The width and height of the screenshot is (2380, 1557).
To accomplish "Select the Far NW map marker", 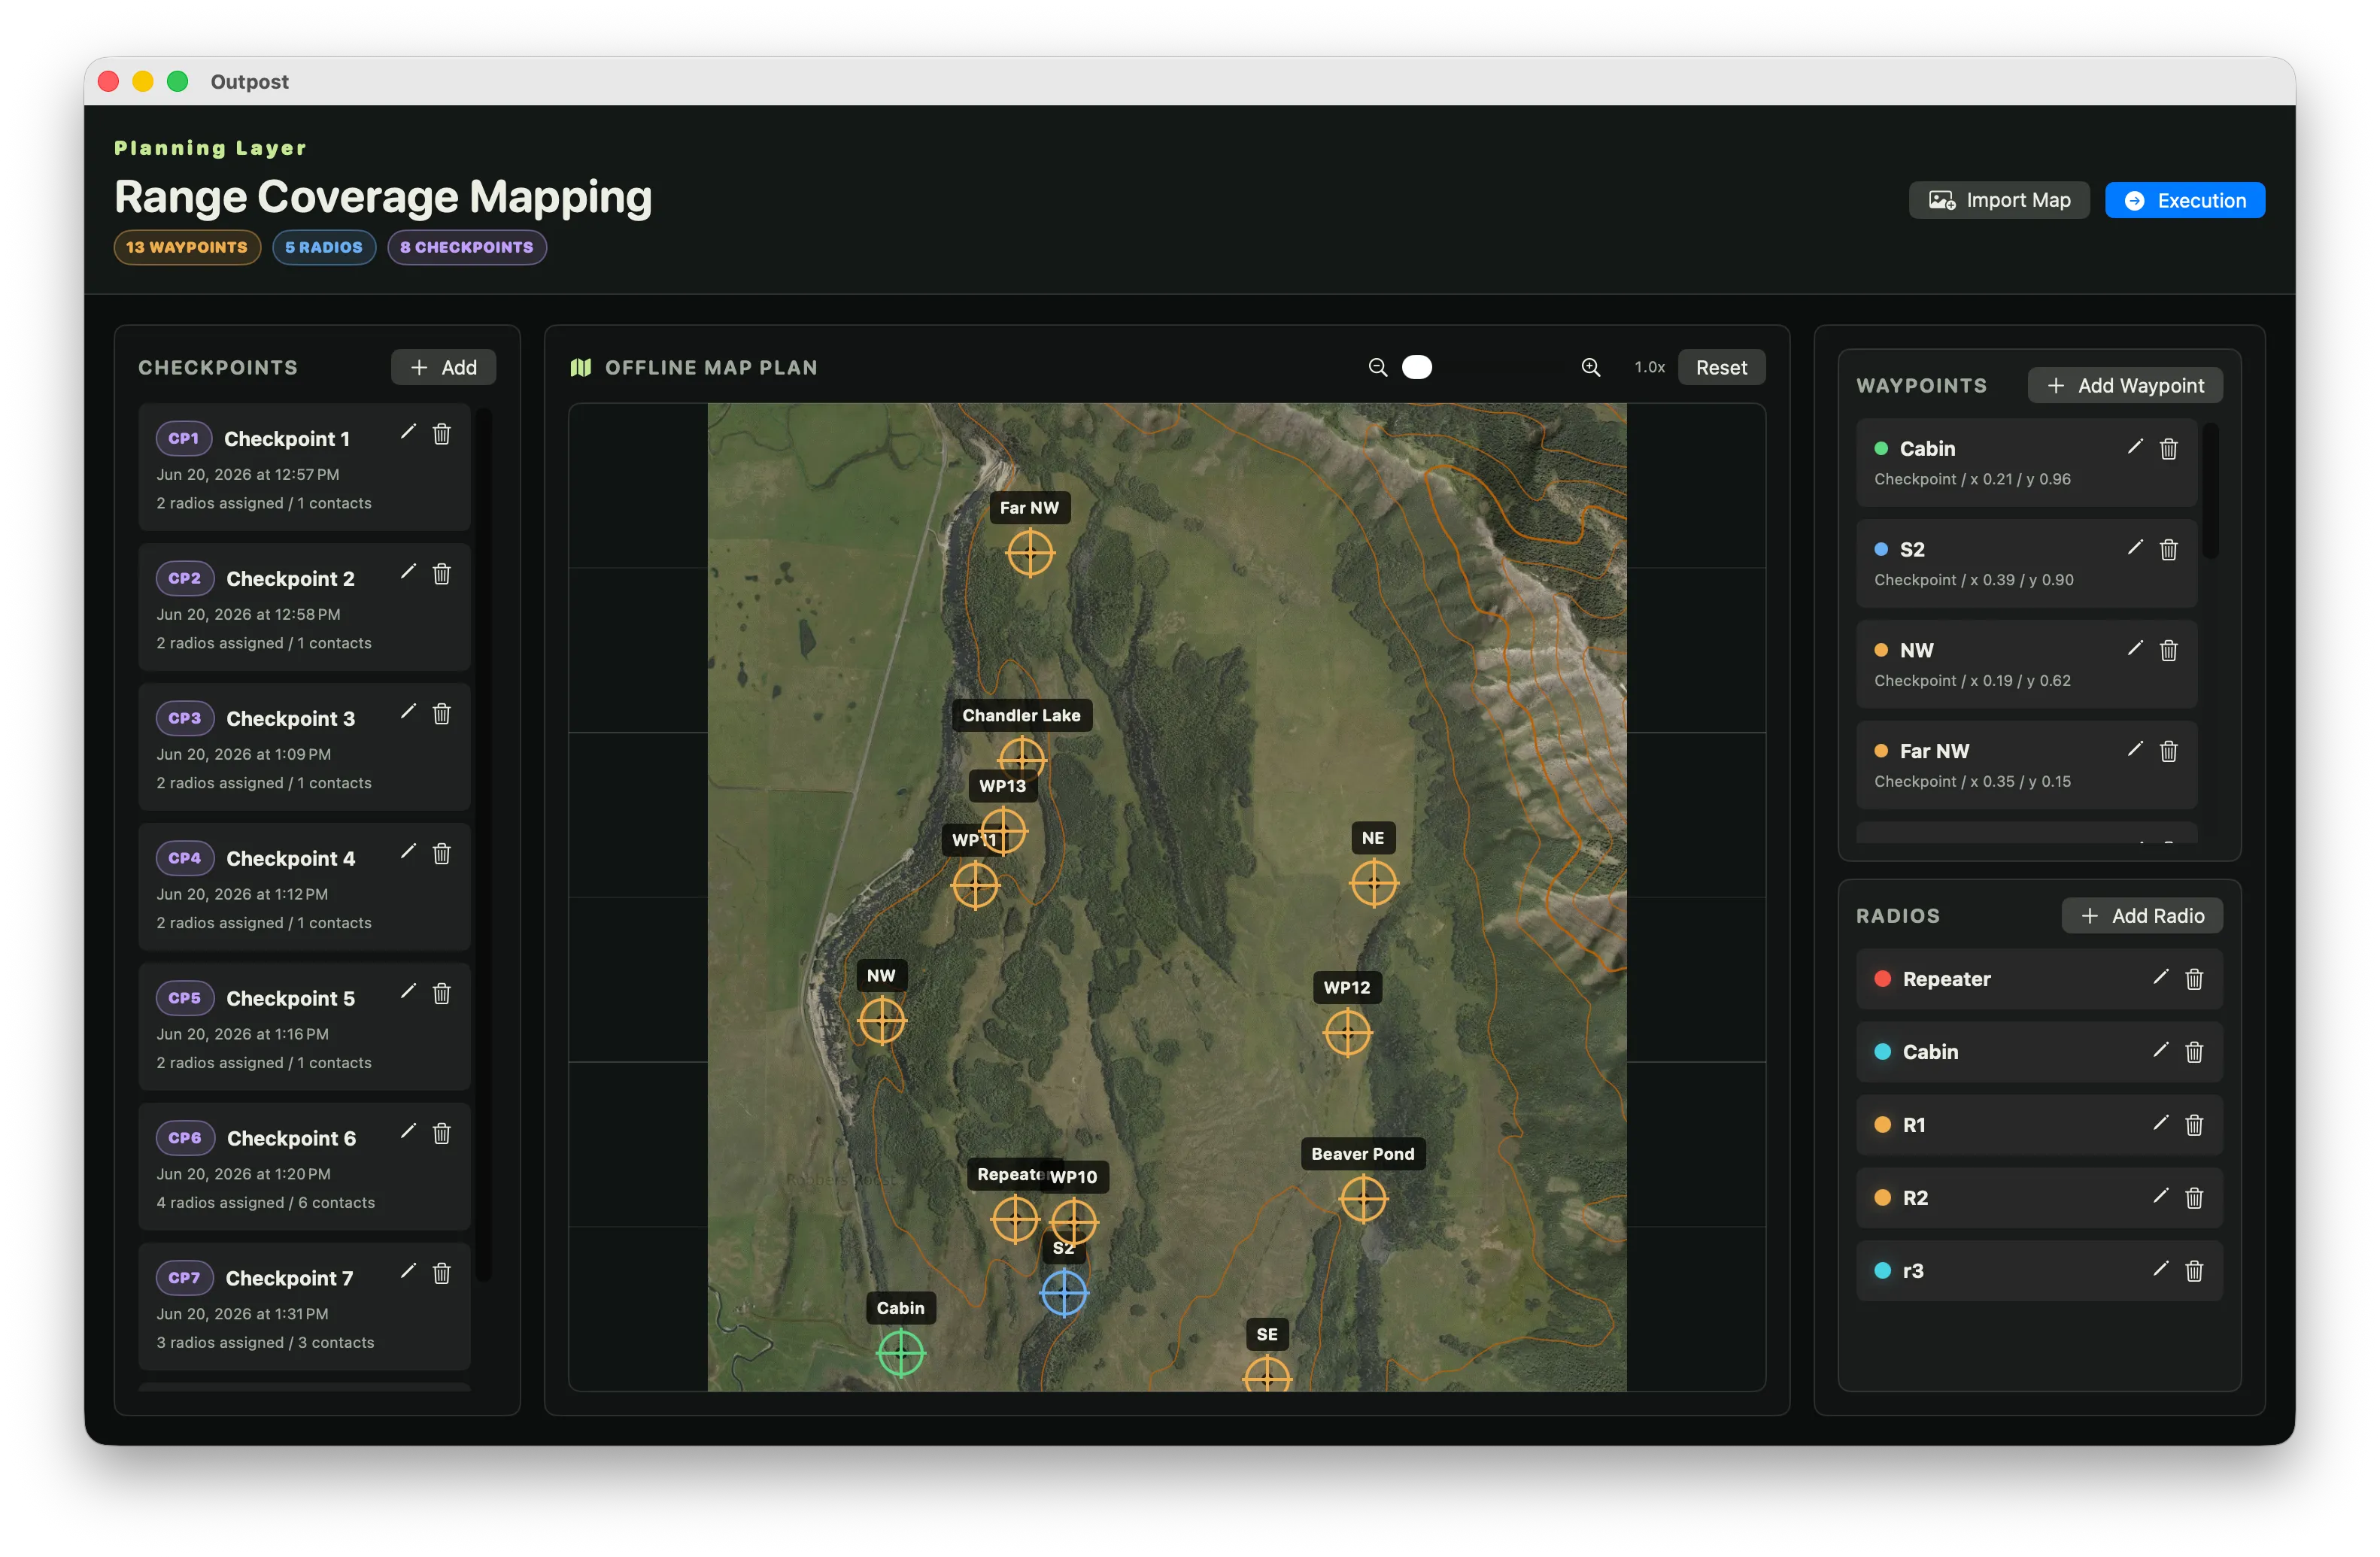I will pos(1030,552).
